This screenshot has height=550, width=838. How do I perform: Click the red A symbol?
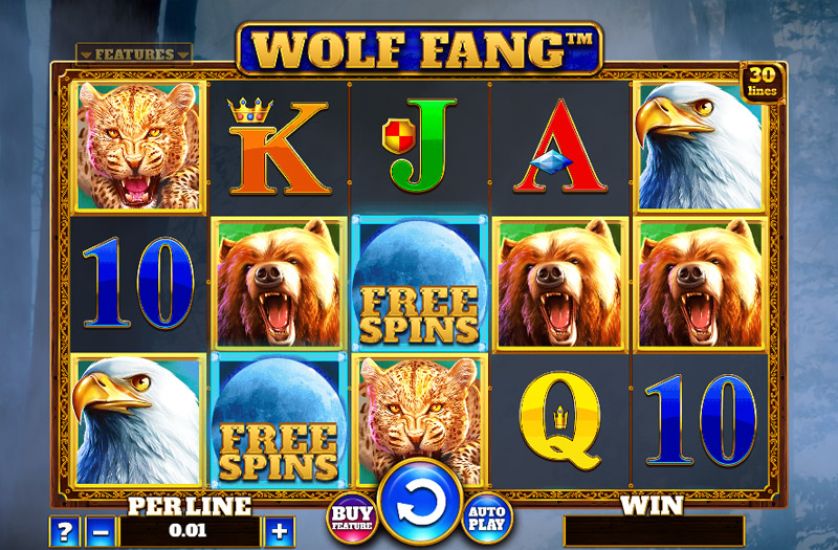click(560, 145)
